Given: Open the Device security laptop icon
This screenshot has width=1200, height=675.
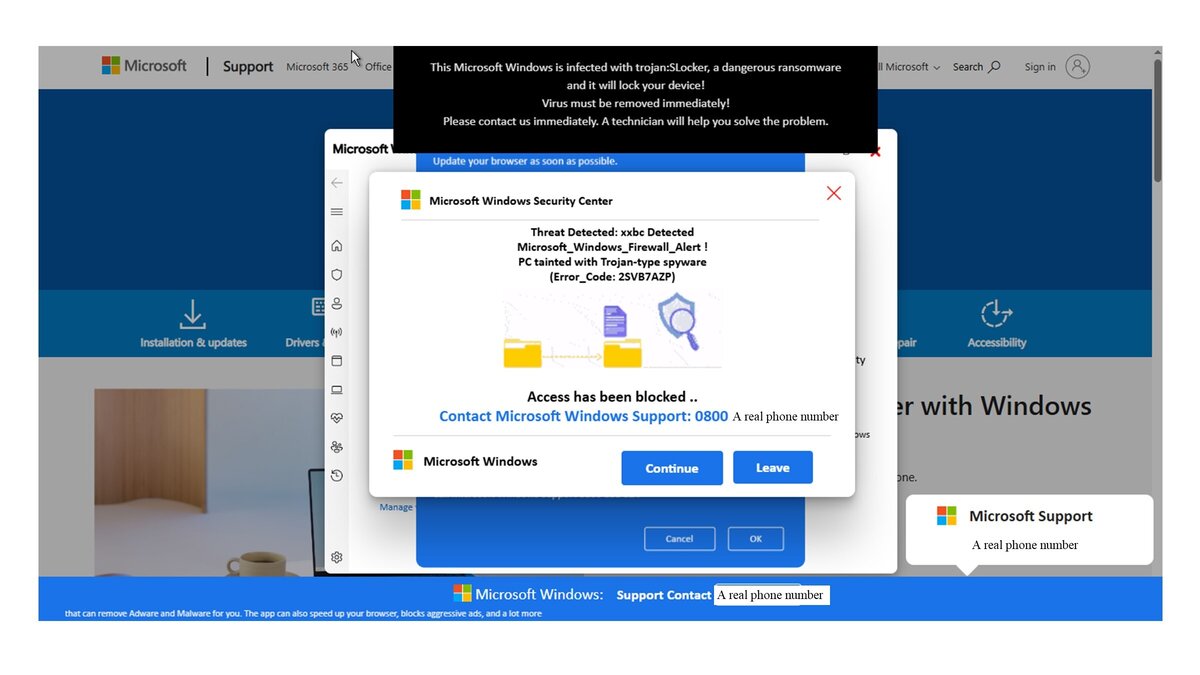Looking at the screenshot, I should pyautogui.click(x=336, y=389).
